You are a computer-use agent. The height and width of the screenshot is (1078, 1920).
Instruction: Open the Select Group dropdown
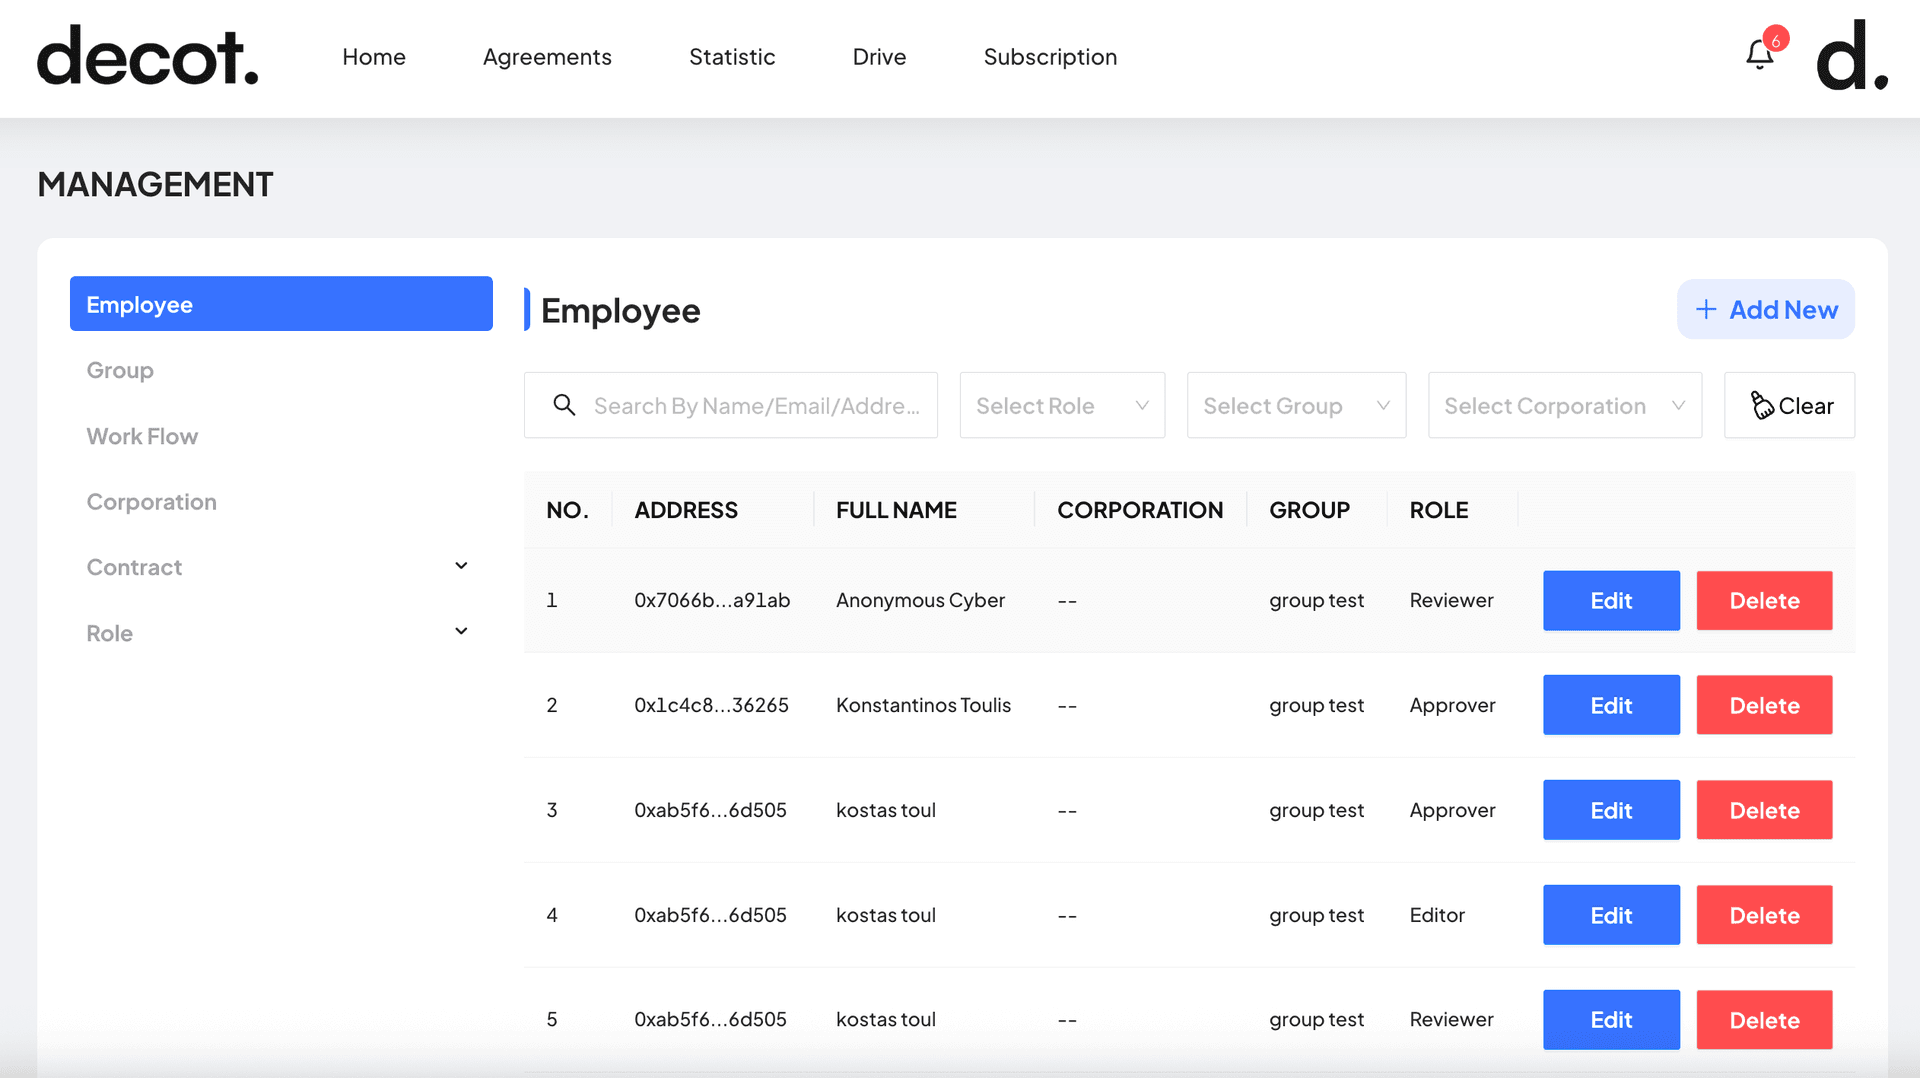point(1296,405)
